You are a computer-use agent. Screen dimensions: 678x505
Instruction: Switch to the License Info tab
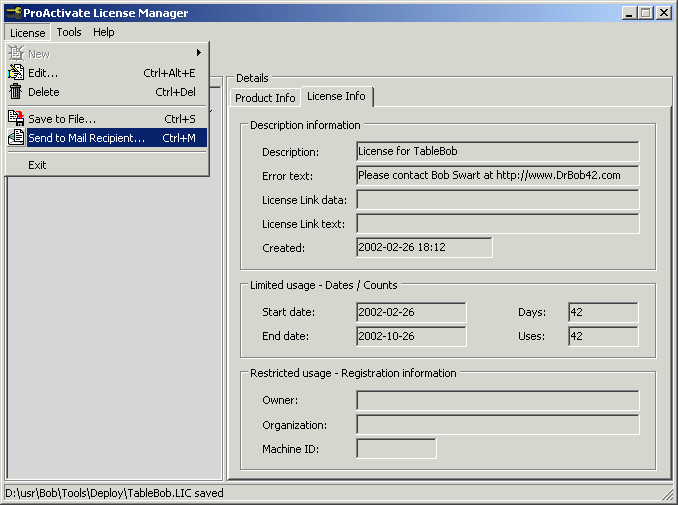[x=336, y=96]
